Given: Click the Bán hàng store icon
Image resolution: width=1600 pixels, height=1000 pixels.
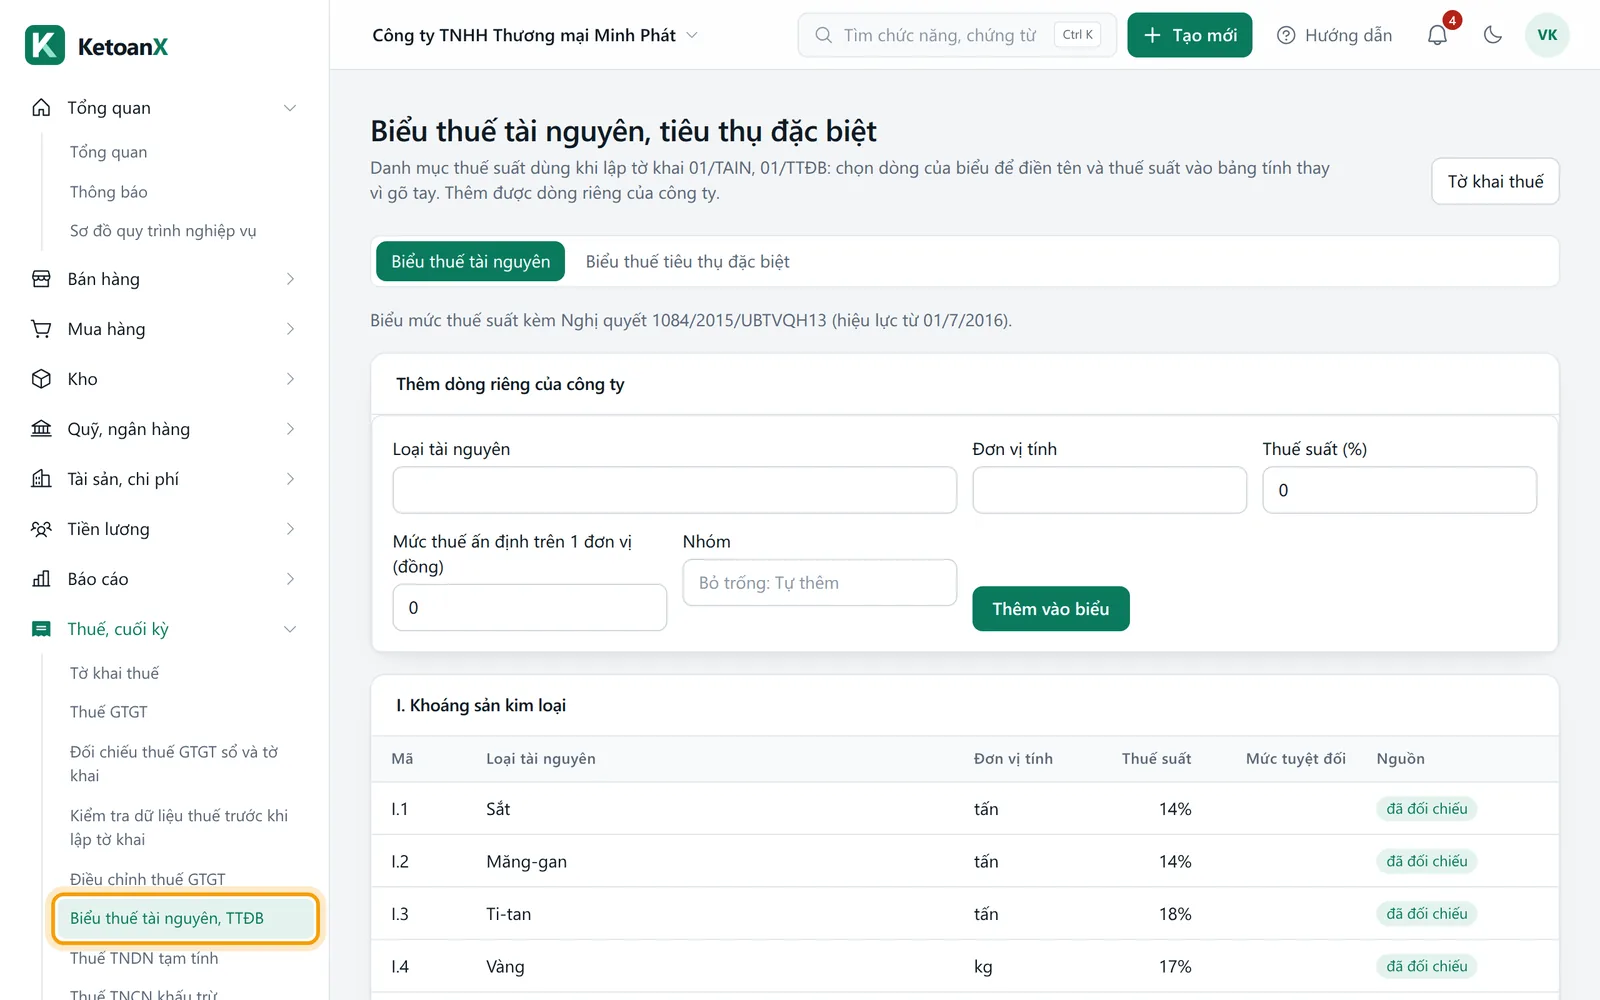Looking at the screenshot, I should 41,279.
